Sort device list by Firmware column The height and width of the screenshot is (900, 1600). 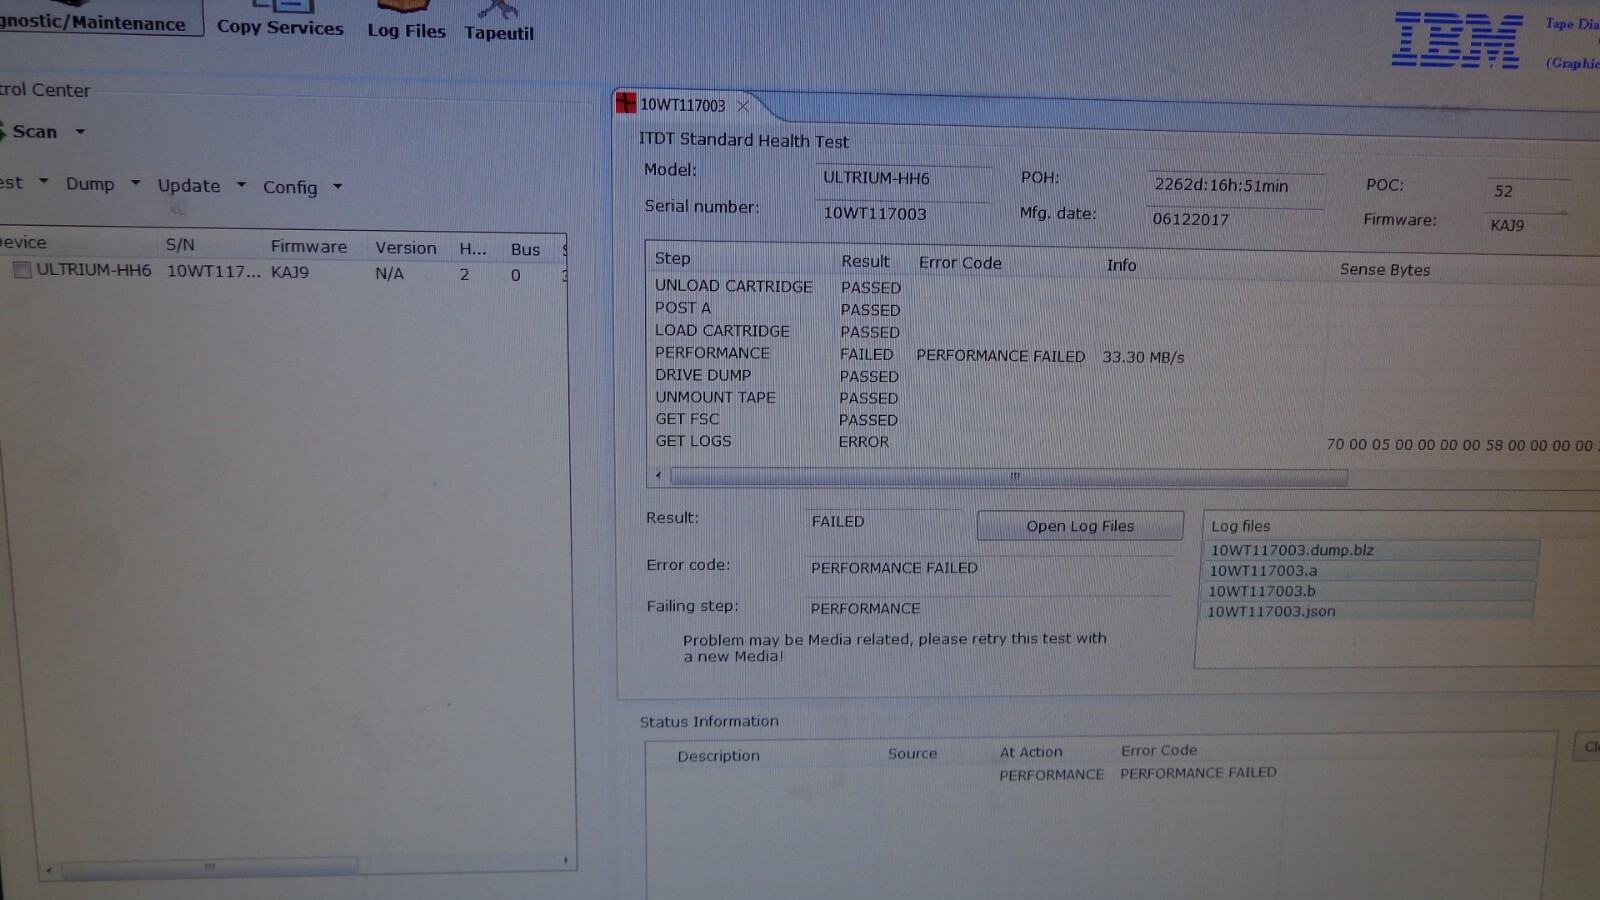coord(308,246)
